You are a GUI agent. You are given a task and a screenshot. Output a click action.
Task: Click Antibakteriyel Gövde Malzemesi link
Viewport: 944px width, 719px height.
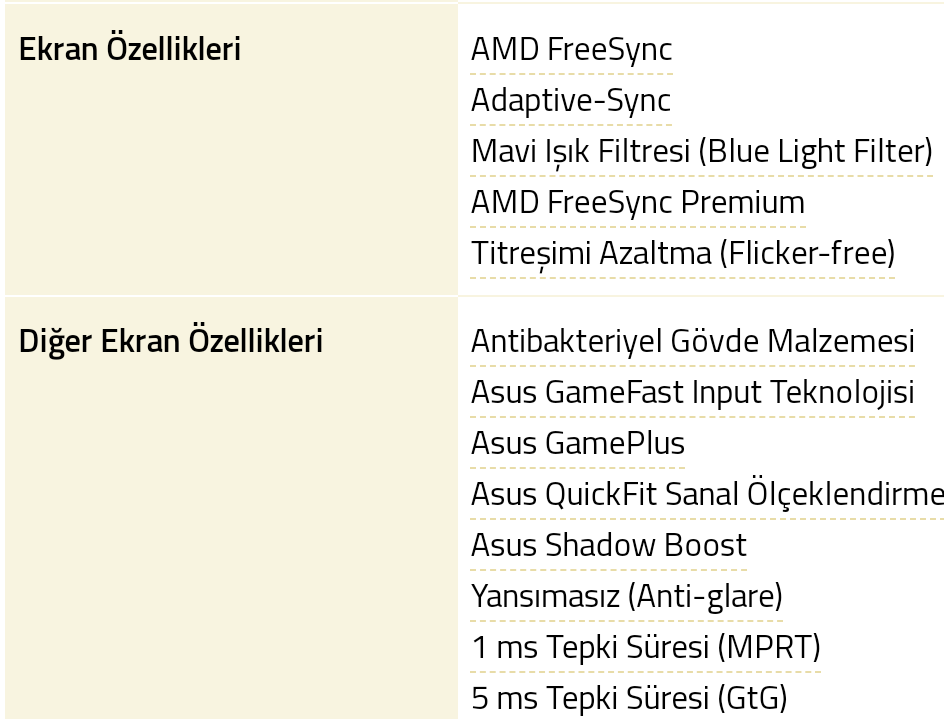(x=692, y=341)
